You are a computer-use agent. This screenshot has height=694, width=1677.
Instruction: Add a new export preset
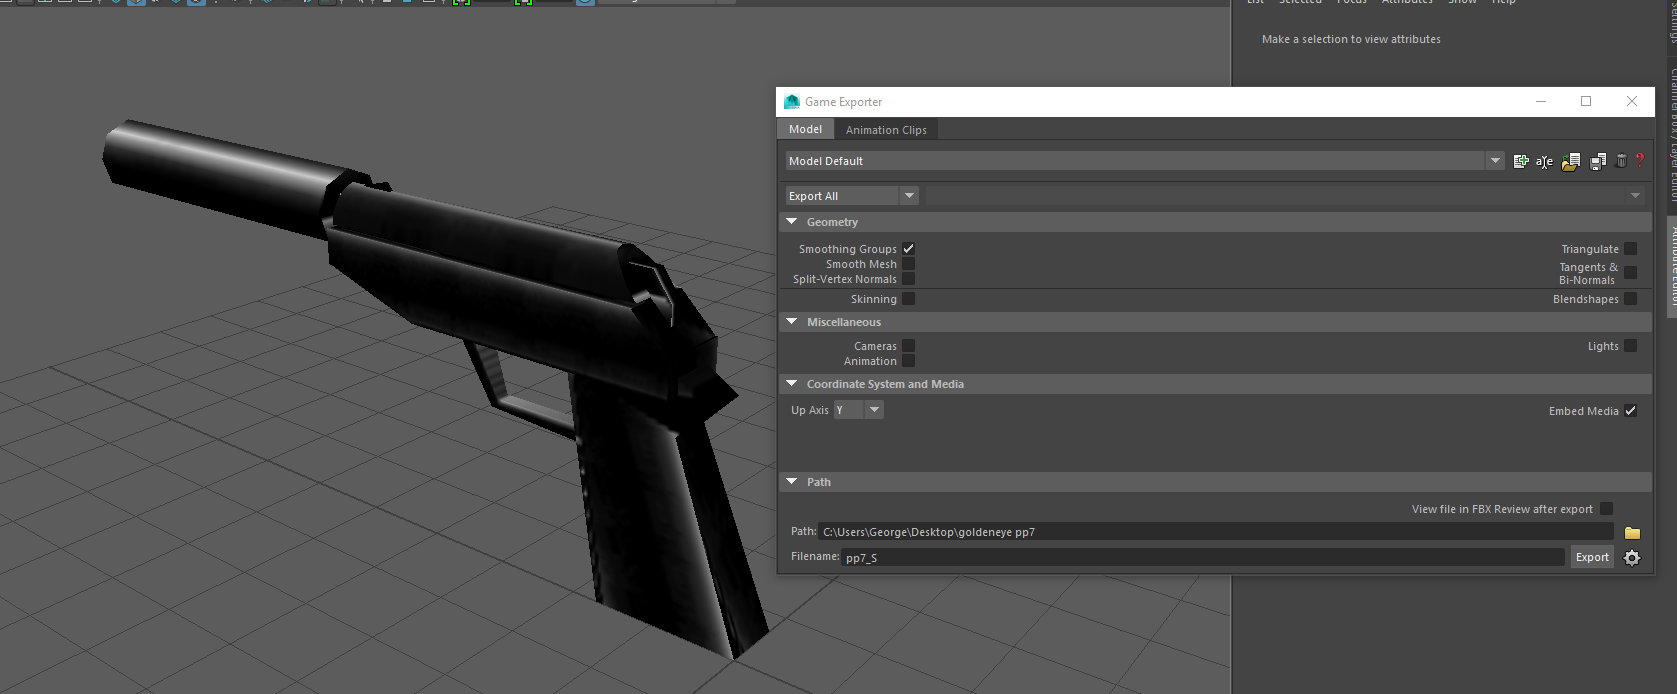1521,161
